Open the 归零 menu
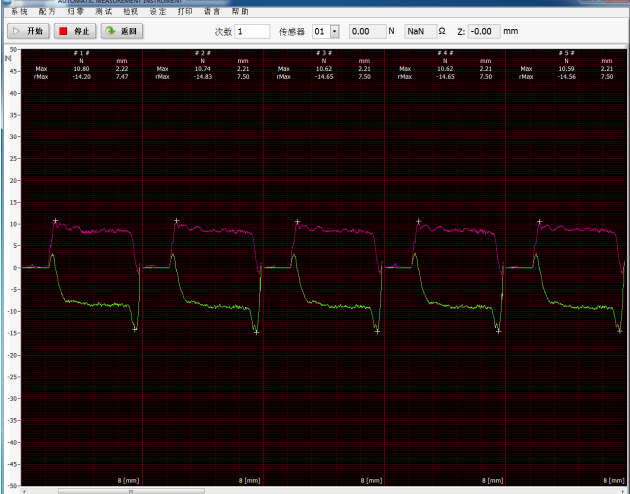630x494 pixels. (75, 12)
